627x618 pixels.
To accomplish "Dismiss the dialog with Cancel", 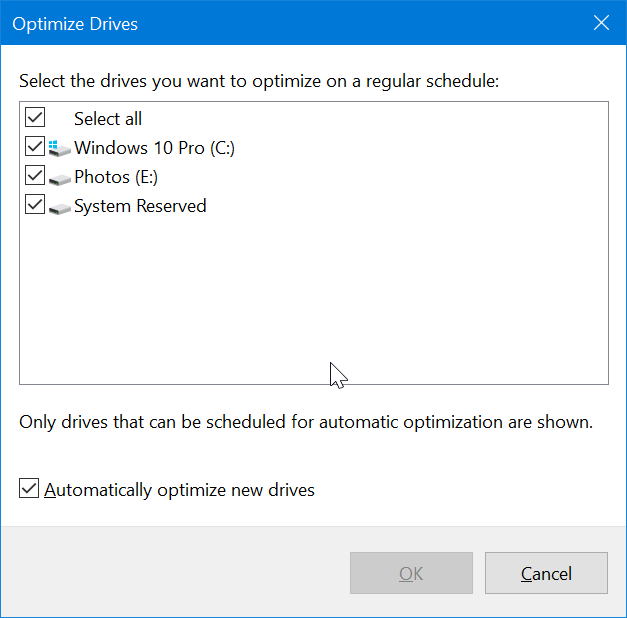I will (x=546, y=573).
